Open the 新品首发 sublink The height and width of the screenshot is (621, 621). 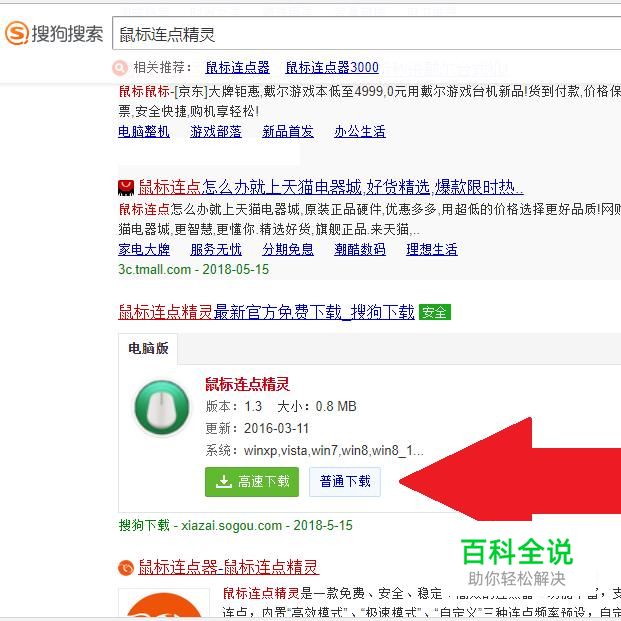288,131
